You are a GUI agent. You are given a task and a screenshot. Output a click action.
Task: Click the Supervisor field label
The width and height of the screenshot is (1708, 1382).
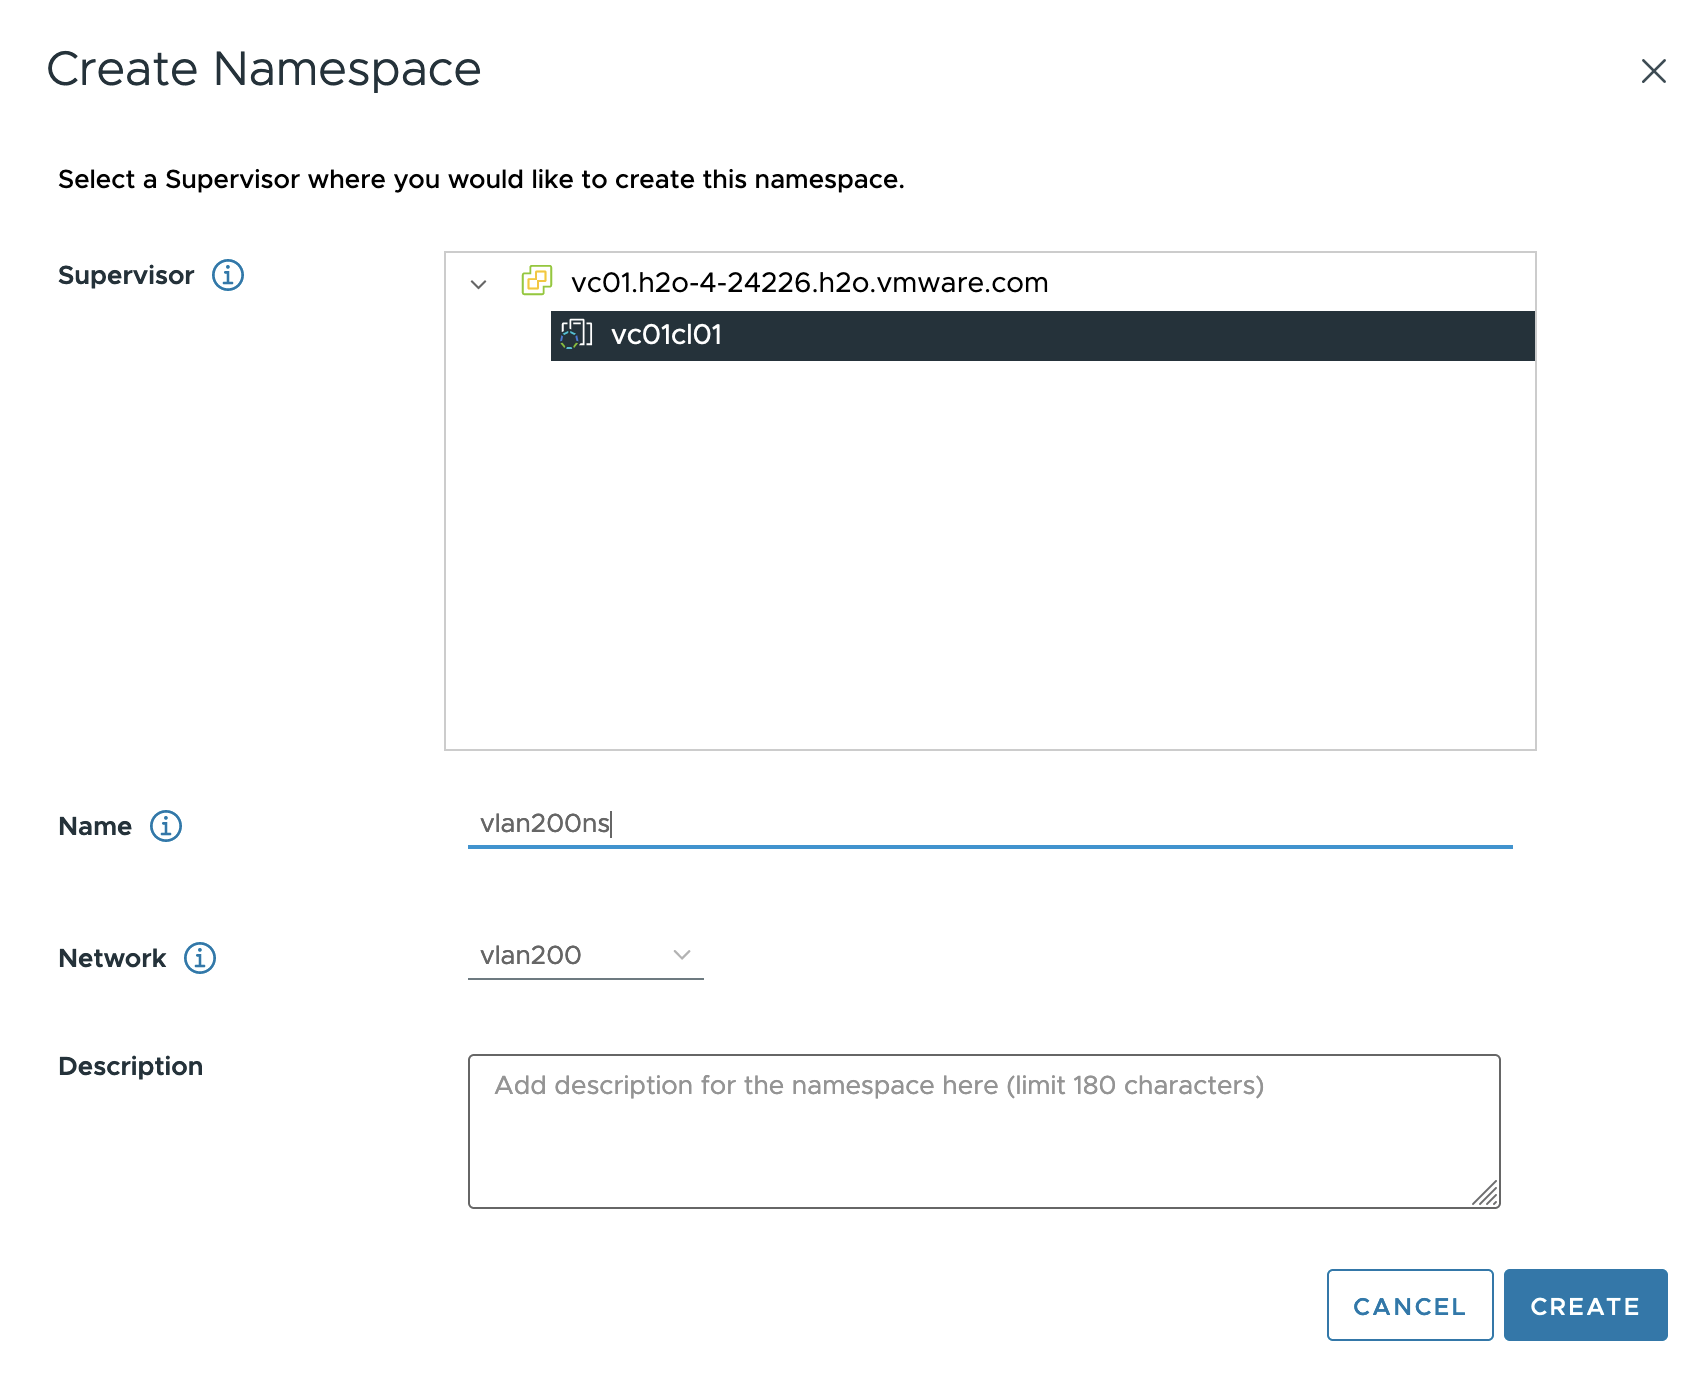click(126, 275)
